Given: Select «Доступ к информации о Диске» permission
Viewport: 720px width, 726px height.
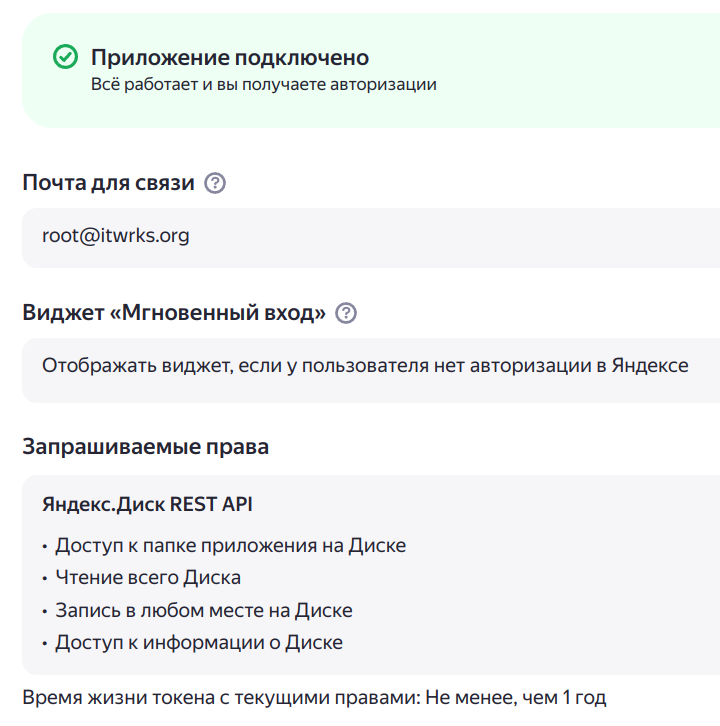Looking at the screenshot, I should click(199, 642).
